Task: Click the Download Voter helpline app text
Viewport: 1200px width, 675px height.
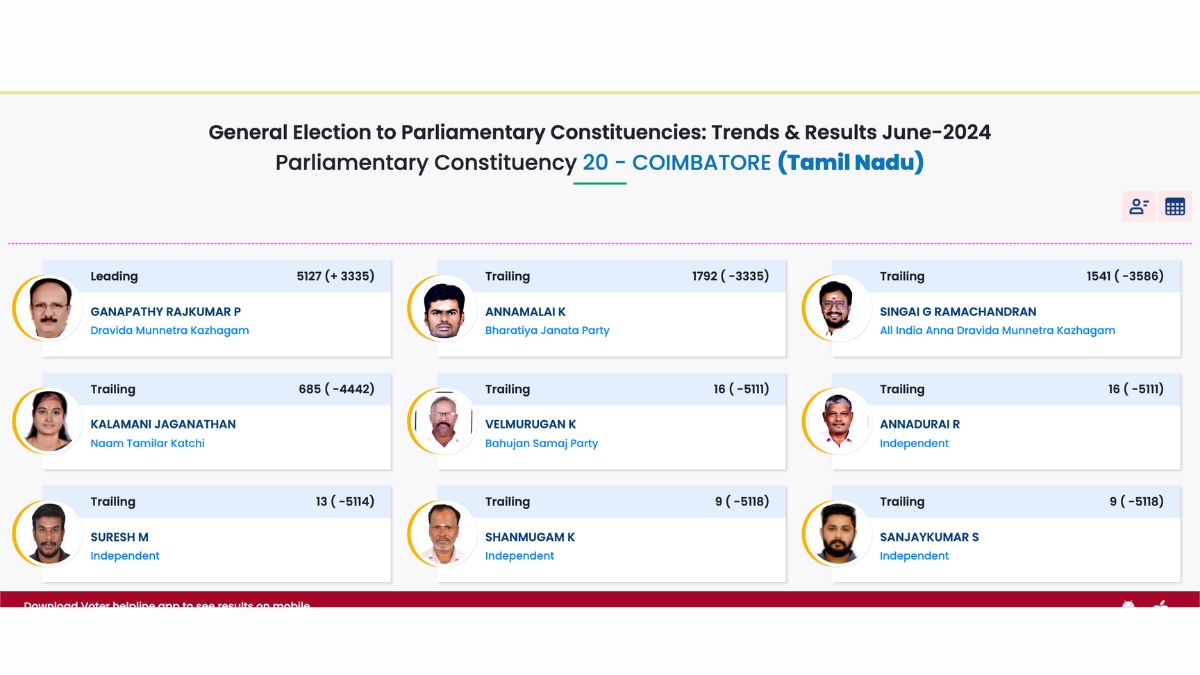Action: (167, 604)
